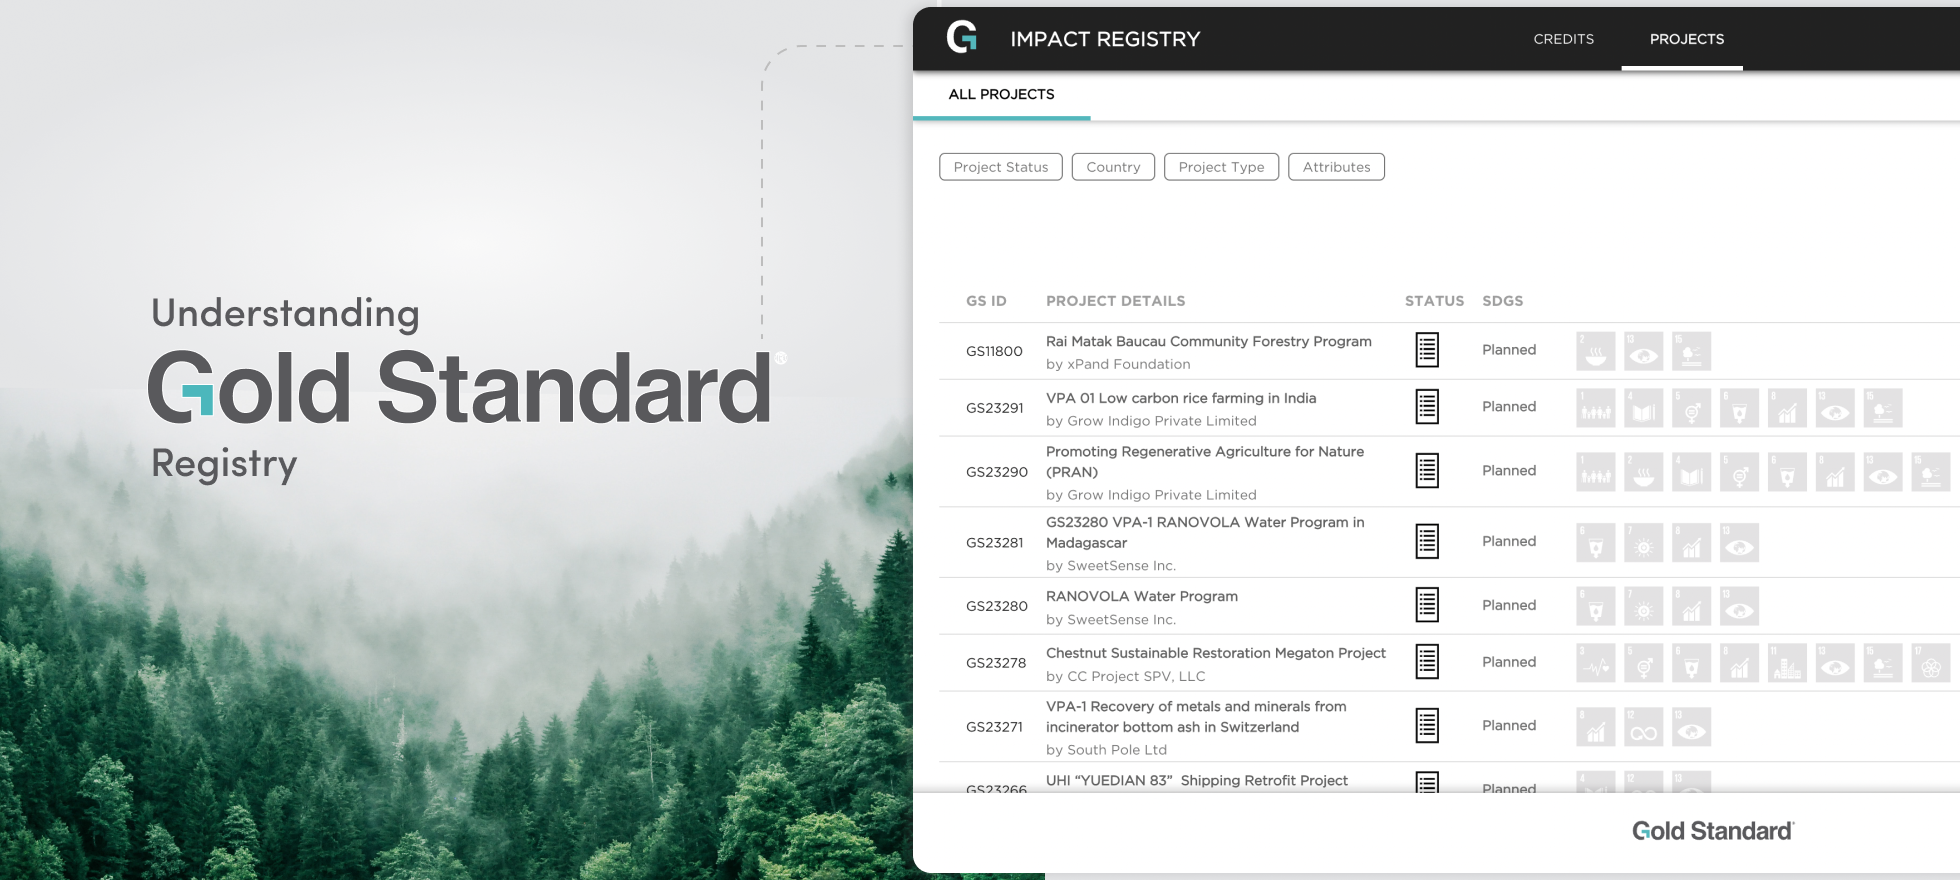Viewport: 1960px width, 880px height.
Task: Click 'by xPand Foundation' developer text
Action: tap(1118, 364)
